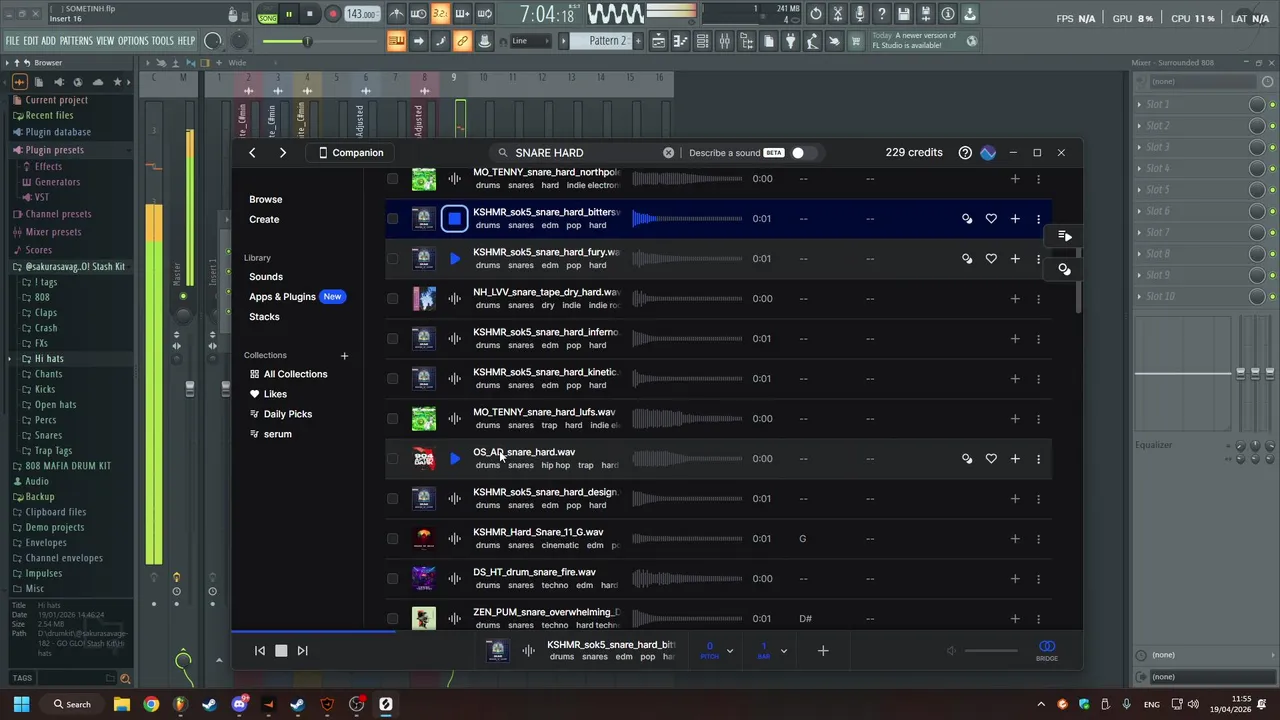
Task: Go forward in Companion navigation
Action: [283, 153]
